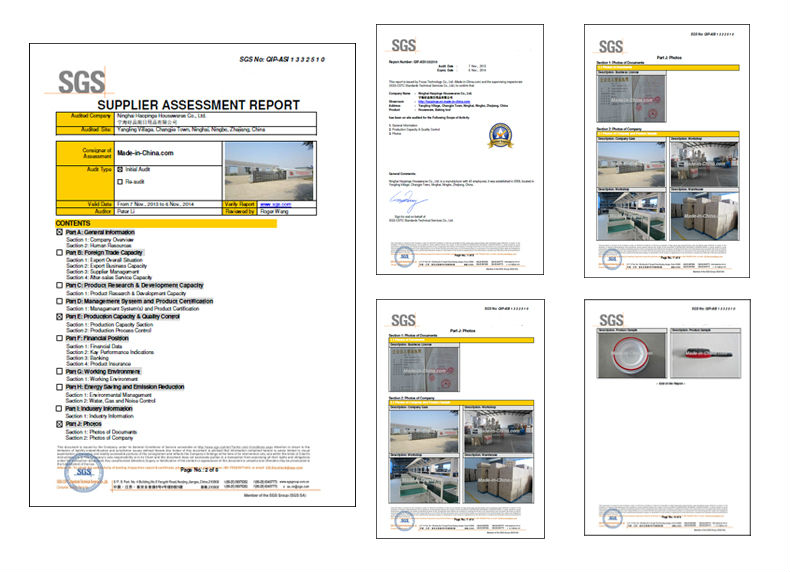Toggle the Part F: Financial Position checkbox

pos(59,338)
